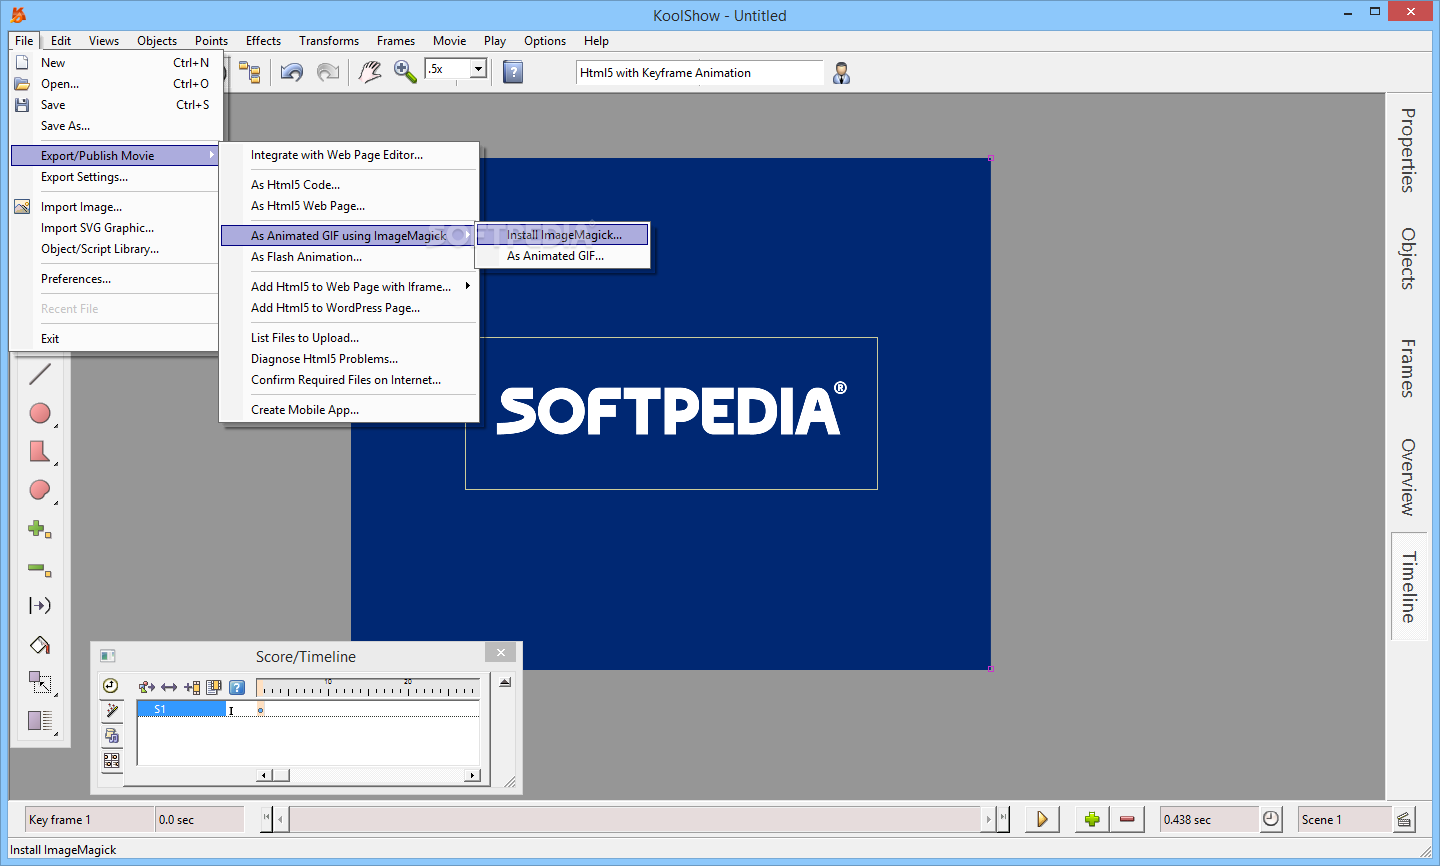This screenshot has width=1440, height=866.
Task: Click the Score/Timeline horizontal scrollbar right arrow
Action: coord(472,775)
